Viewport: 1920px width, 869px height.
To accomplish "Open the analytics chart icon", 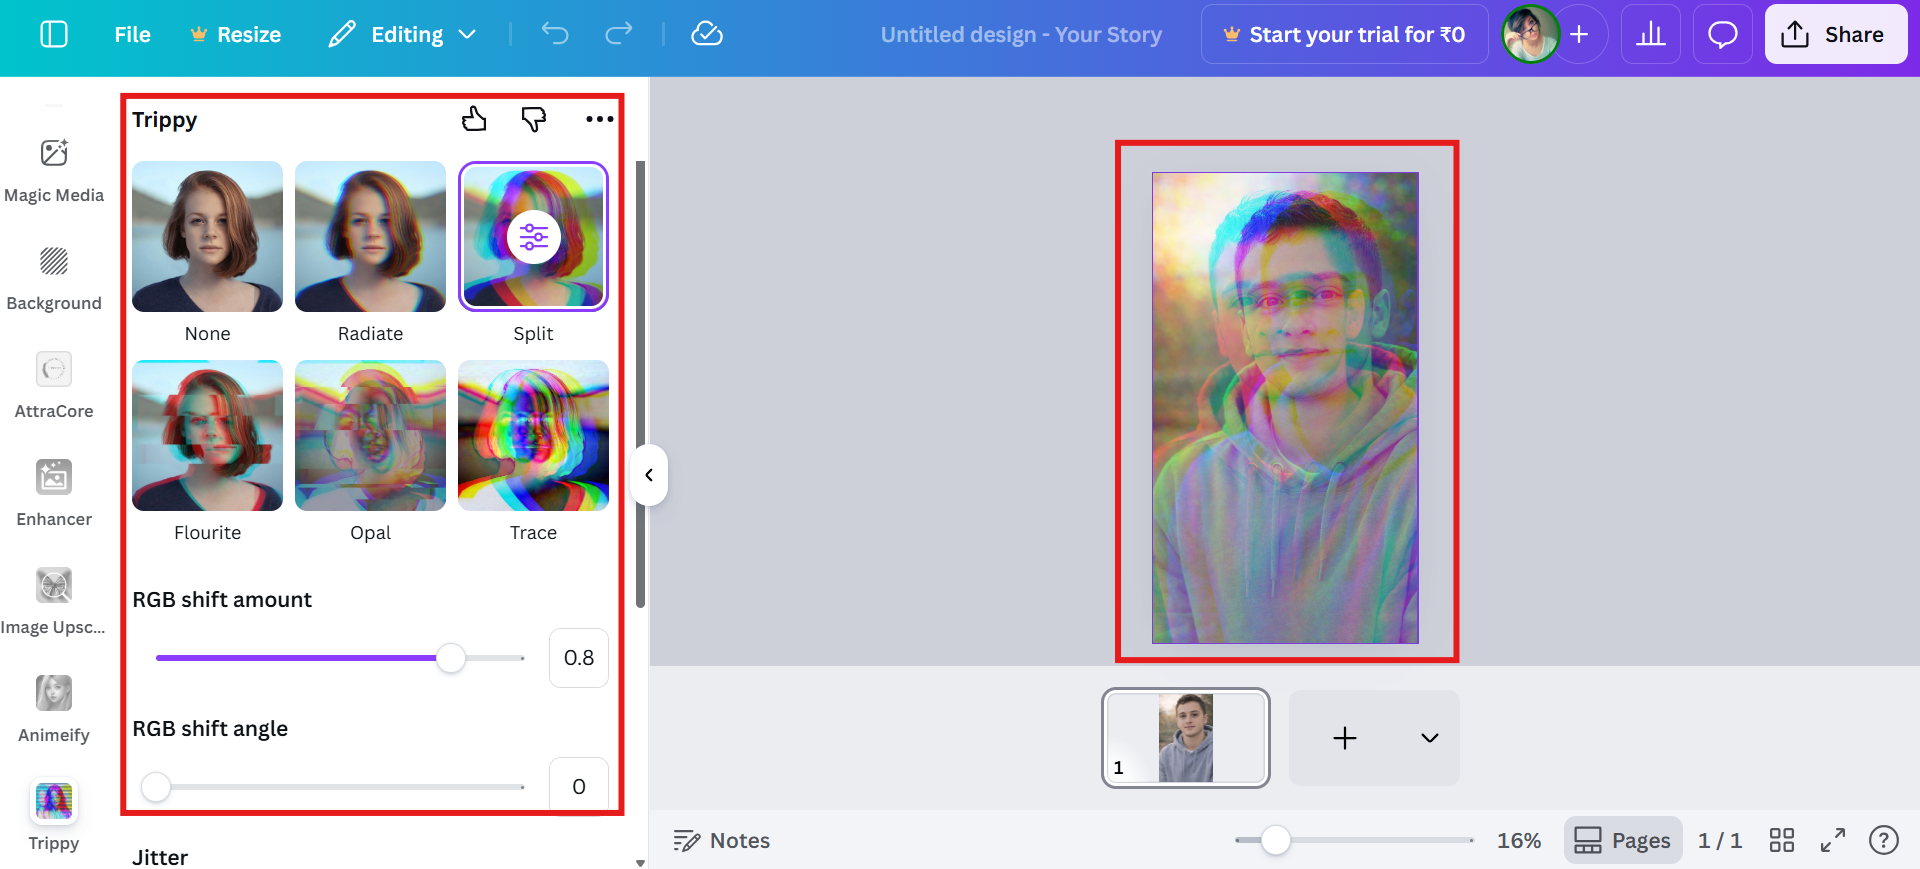I will (x=1651, y=35).
